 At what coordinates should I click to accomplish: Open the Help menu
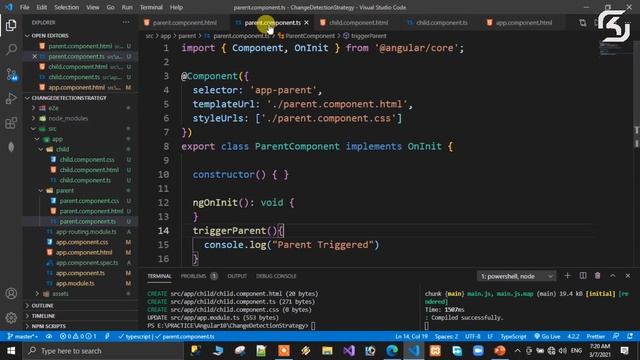click(x=176, y=7)
